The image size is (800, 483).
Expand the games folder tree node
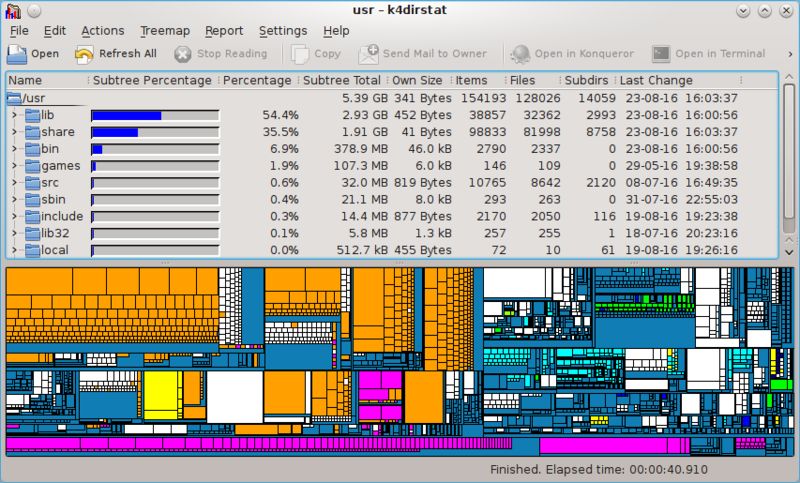click(14, 166)
